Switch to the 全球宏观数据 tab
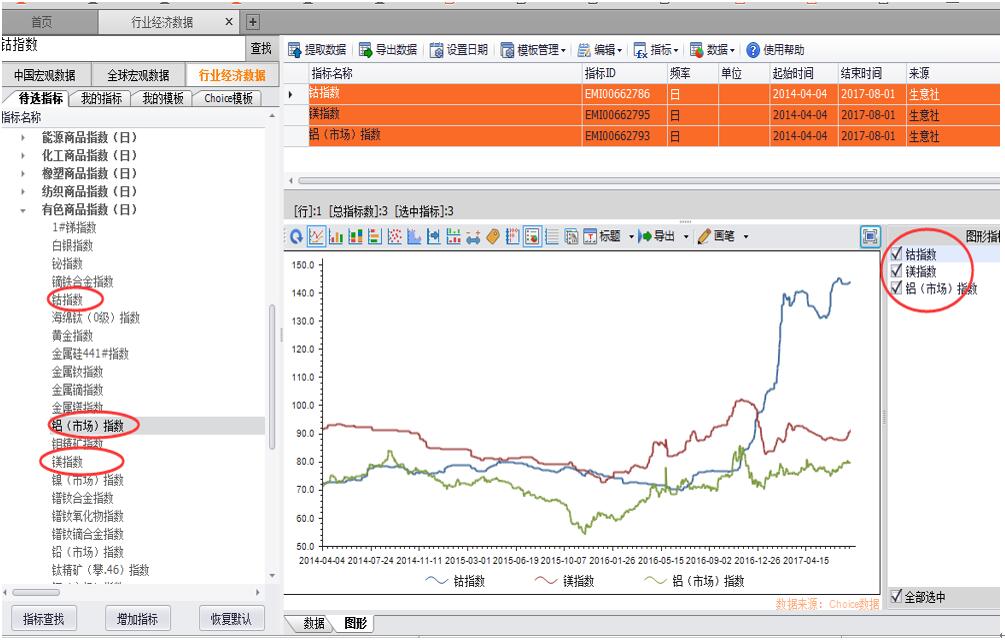 coord(138,75)
